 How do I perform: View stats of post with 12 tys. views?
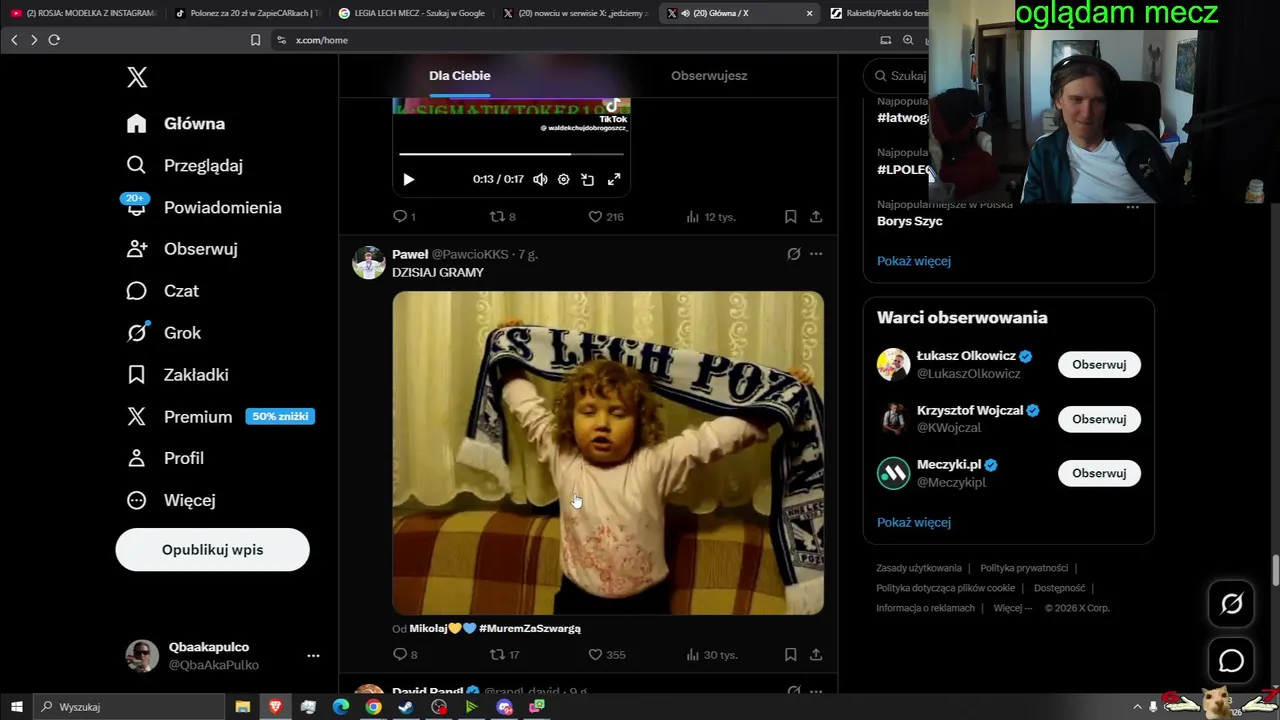[712, 216]
